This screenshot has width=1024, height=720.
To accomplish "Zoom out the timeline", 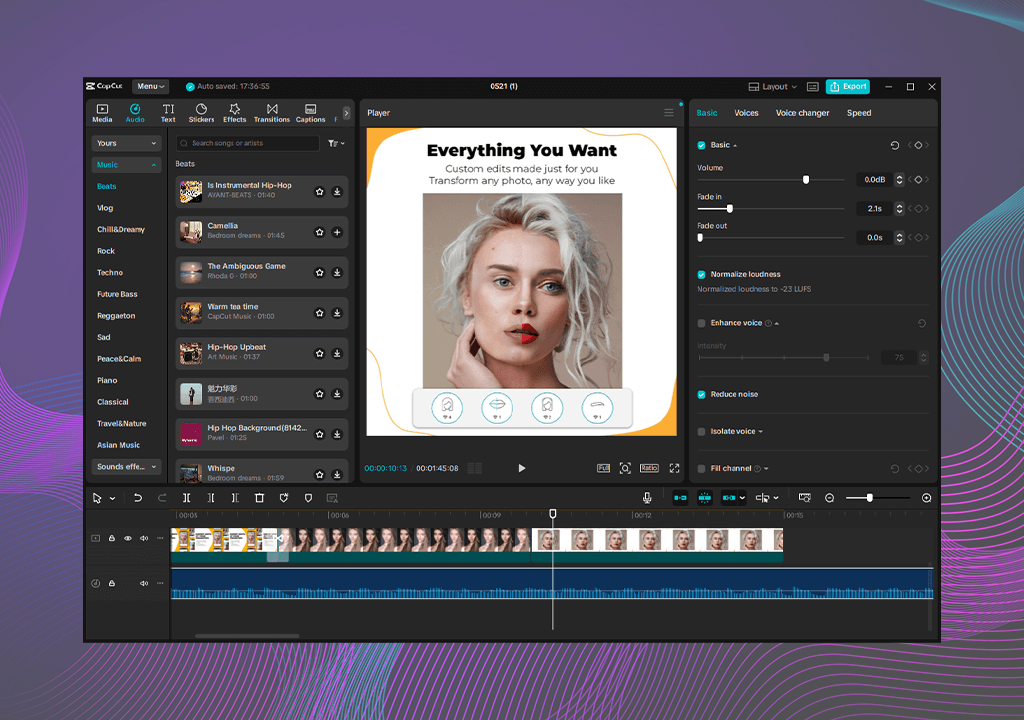I will pyautogui.click(x=829, y=498).
